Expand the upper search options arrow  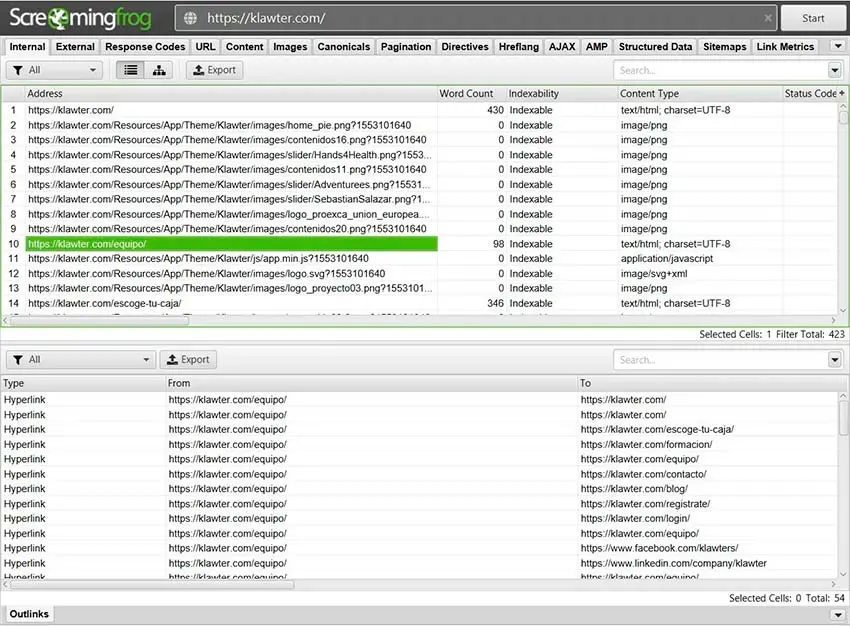click(x=835, y=70)
